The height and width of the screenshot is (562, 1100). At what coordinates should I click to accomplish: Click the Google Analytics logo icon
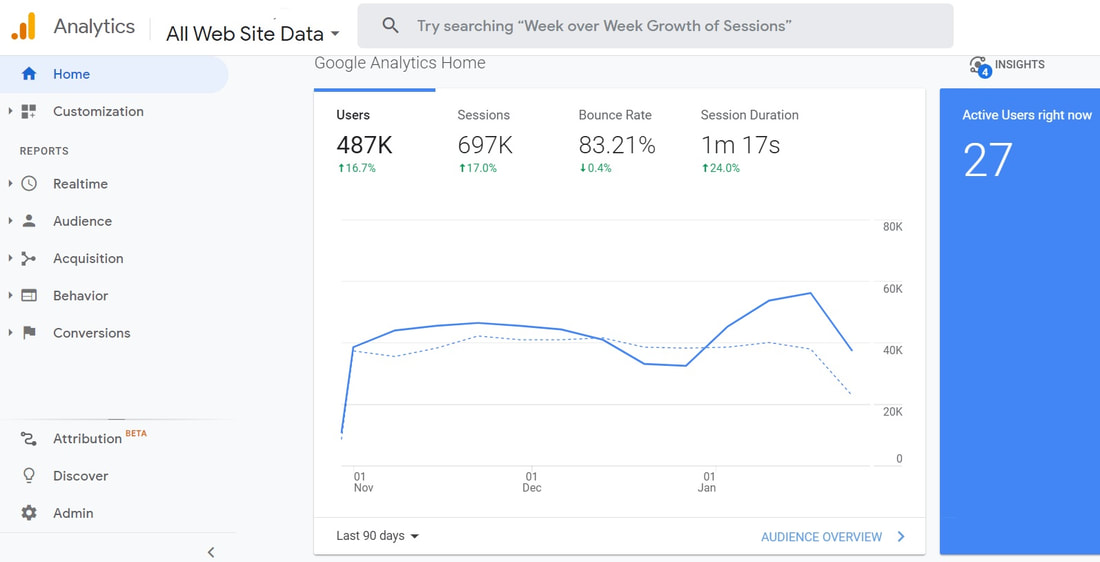click(x=23, y=27)
